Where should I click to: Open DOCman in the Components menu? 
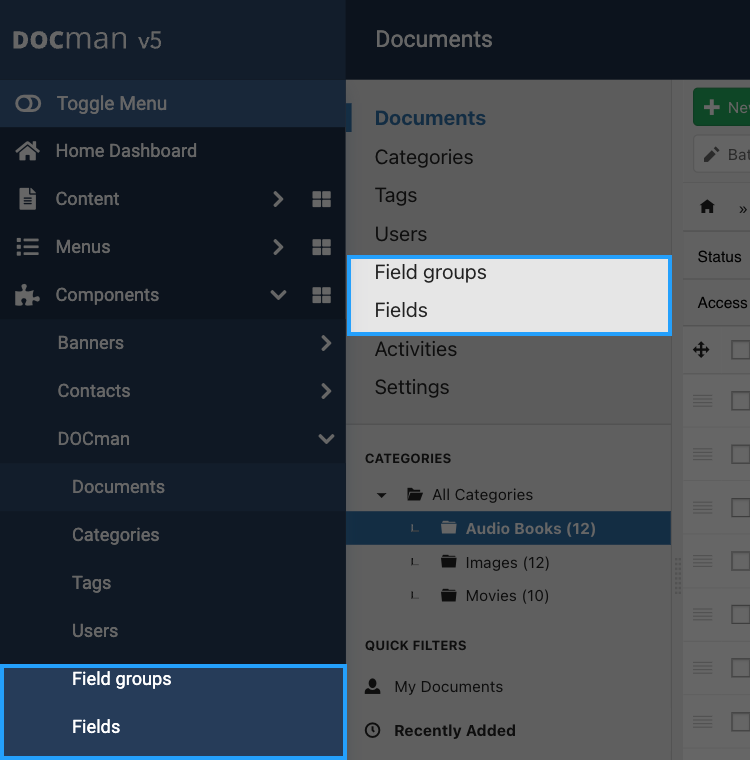click(x=94, y=439)
